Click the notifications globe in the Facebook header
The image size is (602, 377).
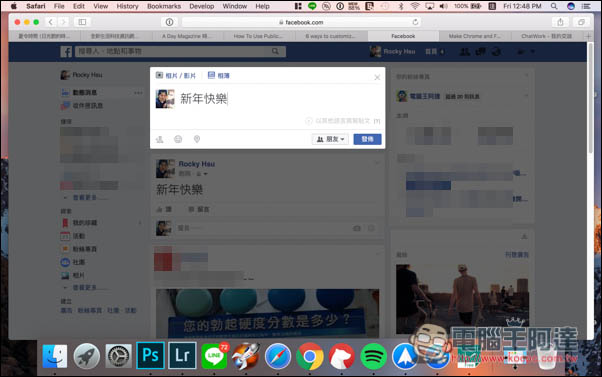click(496, 51)
